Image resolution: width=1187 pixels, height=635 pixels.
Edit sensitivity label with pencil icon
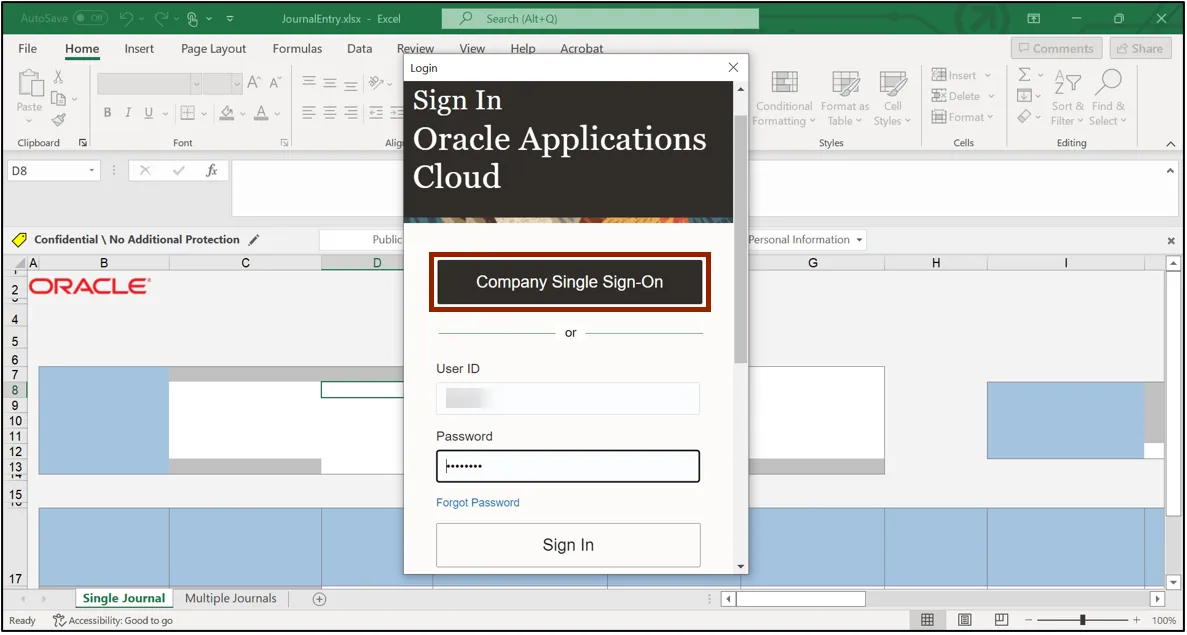point(254,240)
